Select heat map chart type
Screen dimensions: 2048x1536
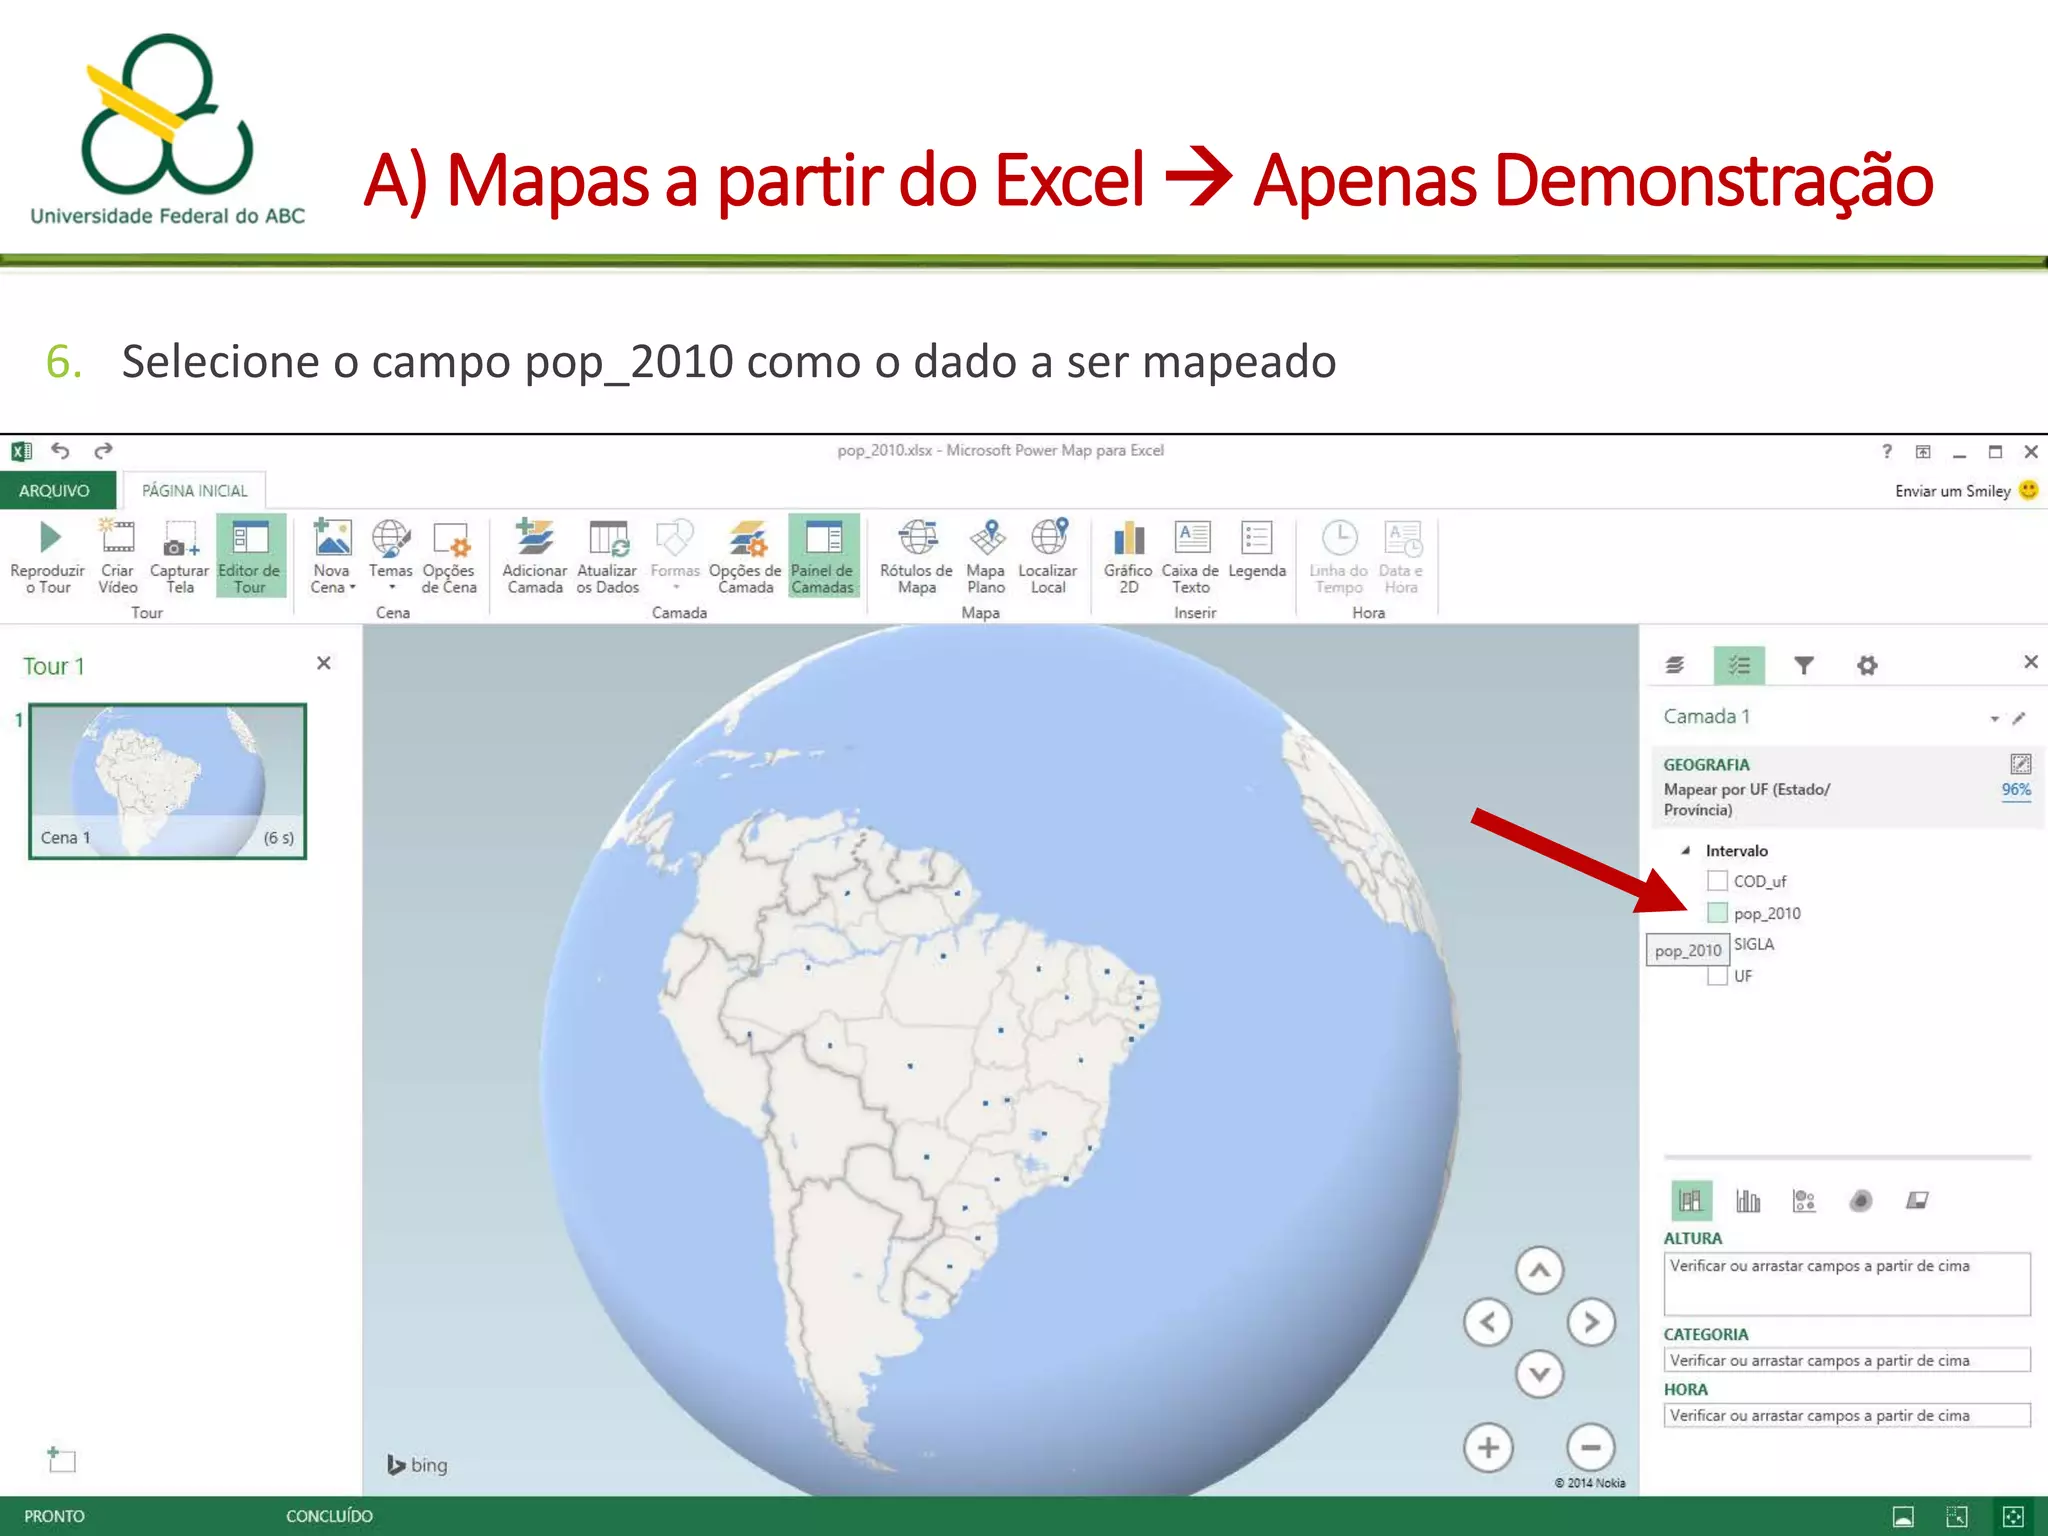point(1860,1200)
